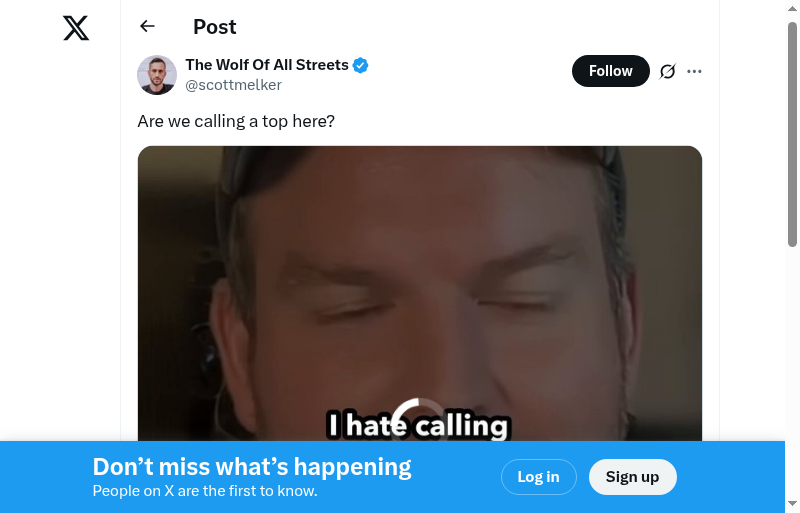Viewport: 800px width, 513px height.
Task: Click the scrollbar down arrow
Action: pos(792,504)
